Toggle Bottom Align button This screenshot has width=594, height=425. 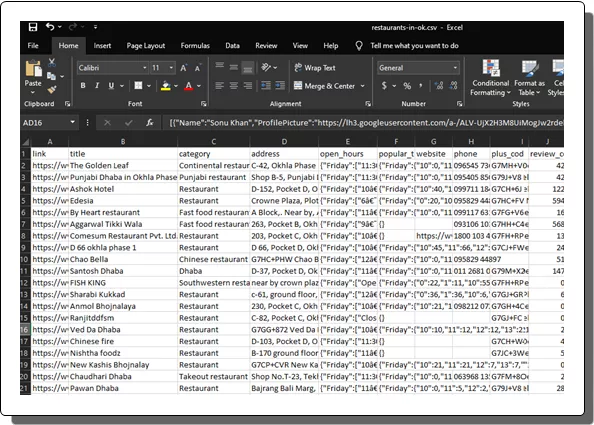pyautogui.click(x=248, y=68)
